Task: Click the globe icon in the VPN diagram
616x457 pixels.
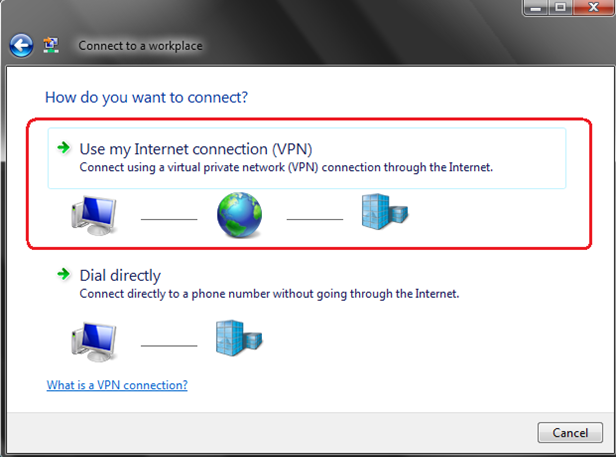Action: (x=241, y=214)
